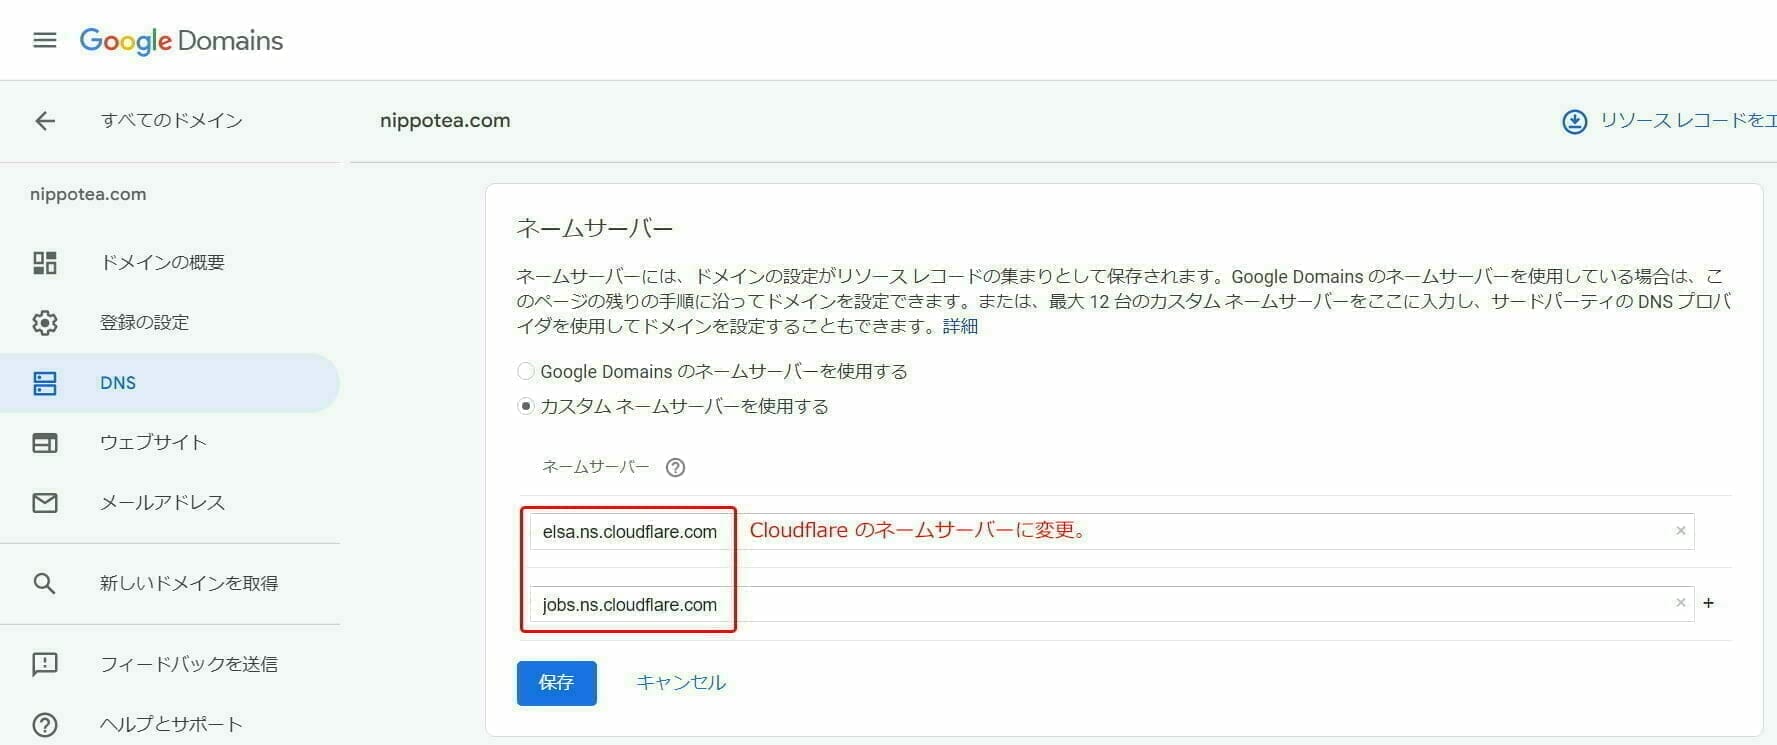
Task: Click the メールアドレス envelope icon
Action: coord(45,503)
